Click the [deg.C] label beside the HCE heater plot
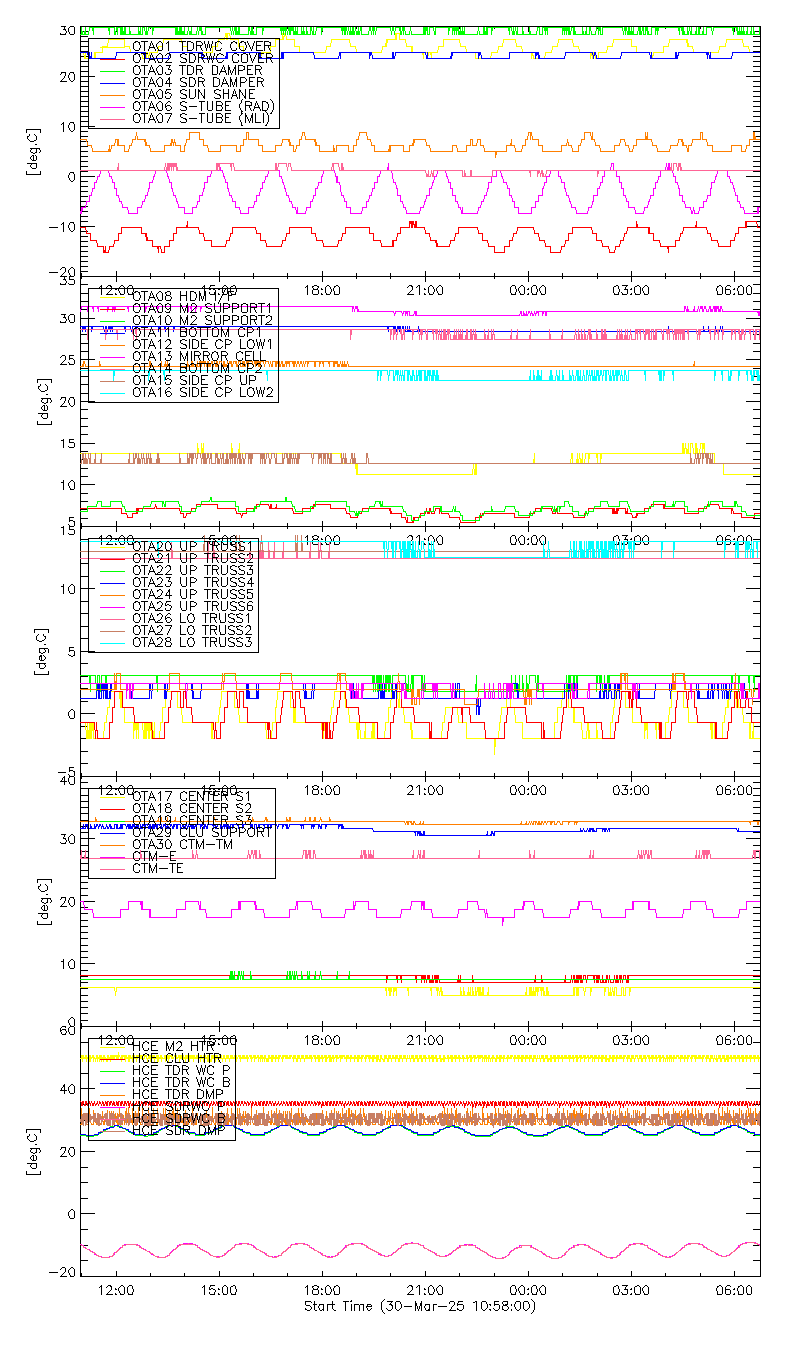The height and width of the screenshot is (1350, 800). click(33, 1152)
